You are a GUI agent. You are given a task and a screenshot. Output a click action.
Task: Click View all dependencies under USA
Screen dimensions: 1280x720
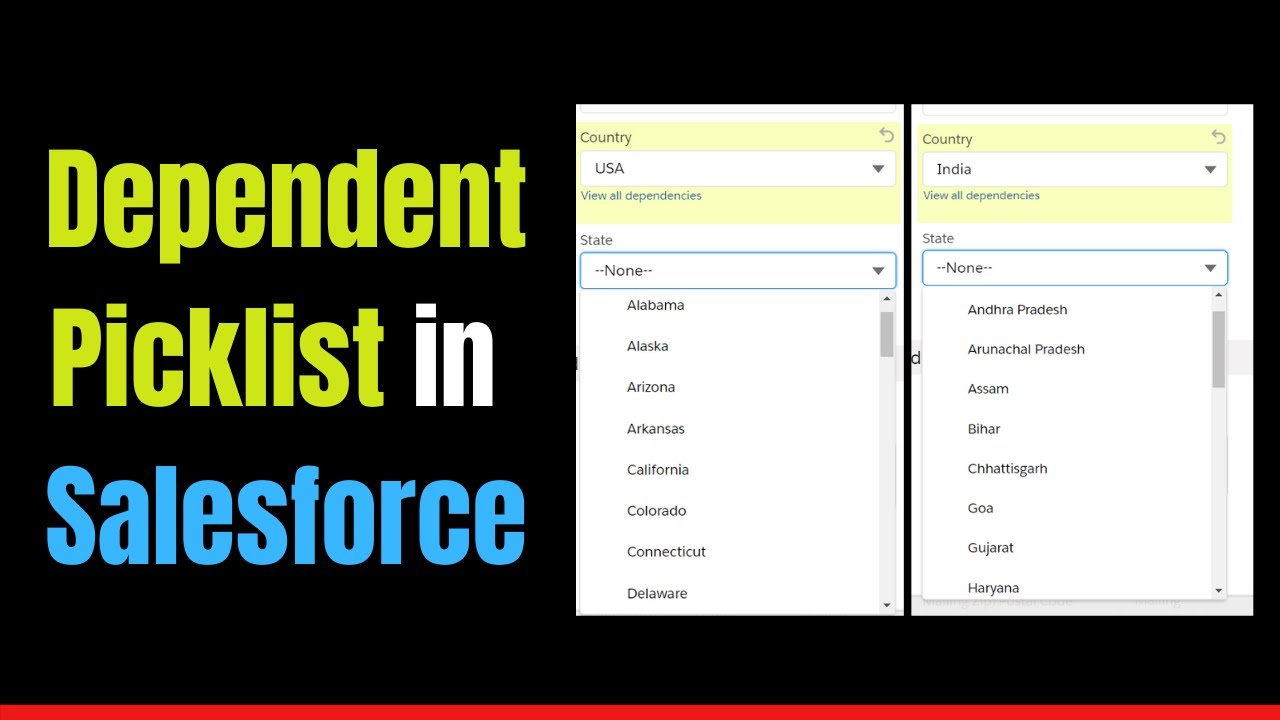tap(641, 196)
